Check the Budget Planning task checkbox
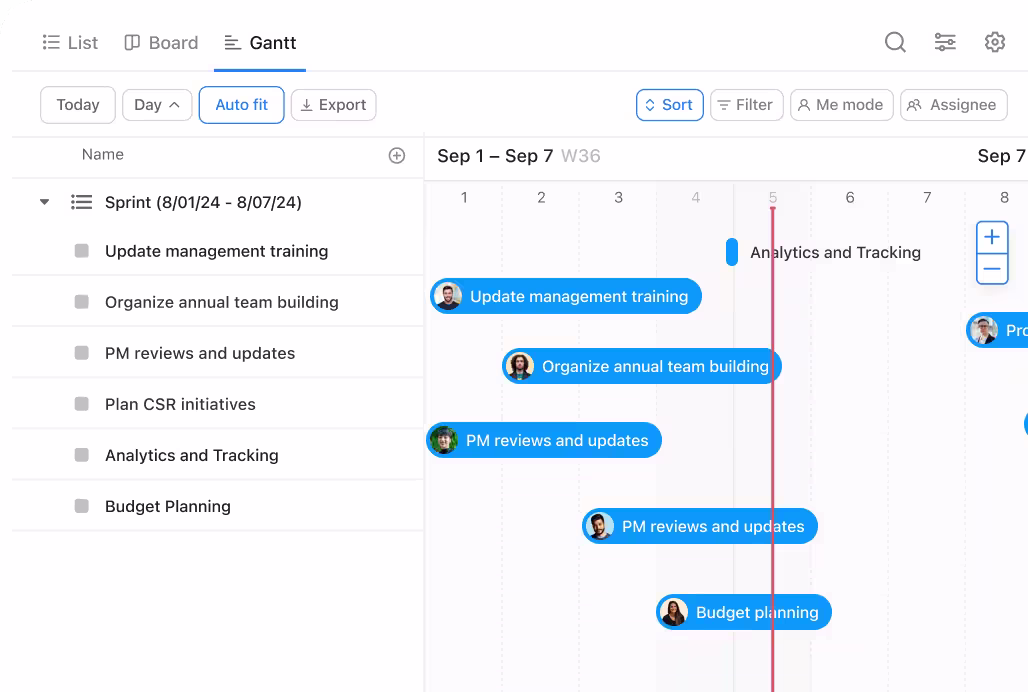The height and width of the screenshot is (692, 1028). pos(80,506)
